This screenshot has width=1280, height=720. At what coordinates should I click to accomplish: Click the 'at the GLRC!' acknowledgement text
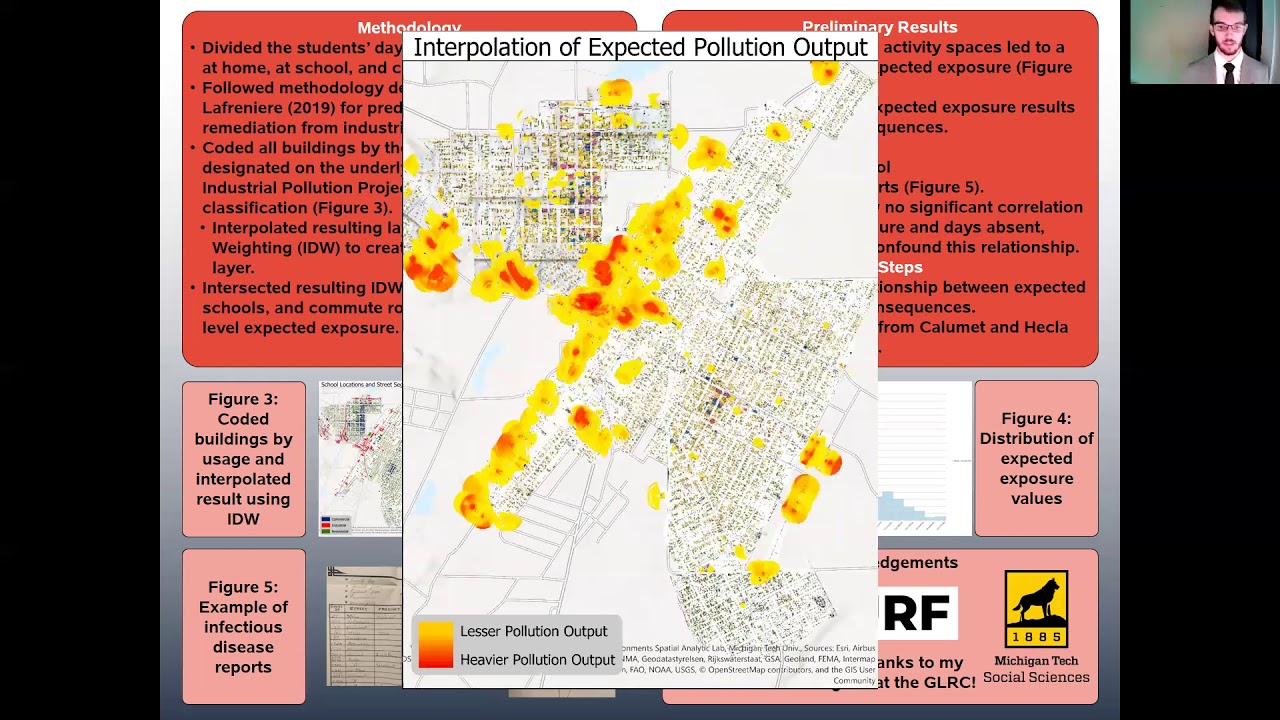click(x=927, y=682)
